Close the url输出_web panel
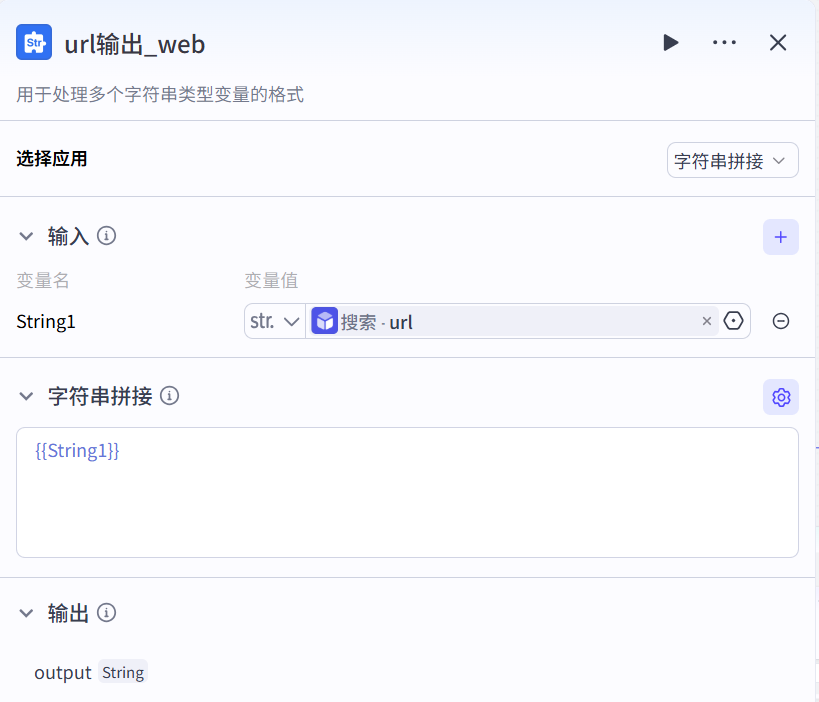 [778, 42]
